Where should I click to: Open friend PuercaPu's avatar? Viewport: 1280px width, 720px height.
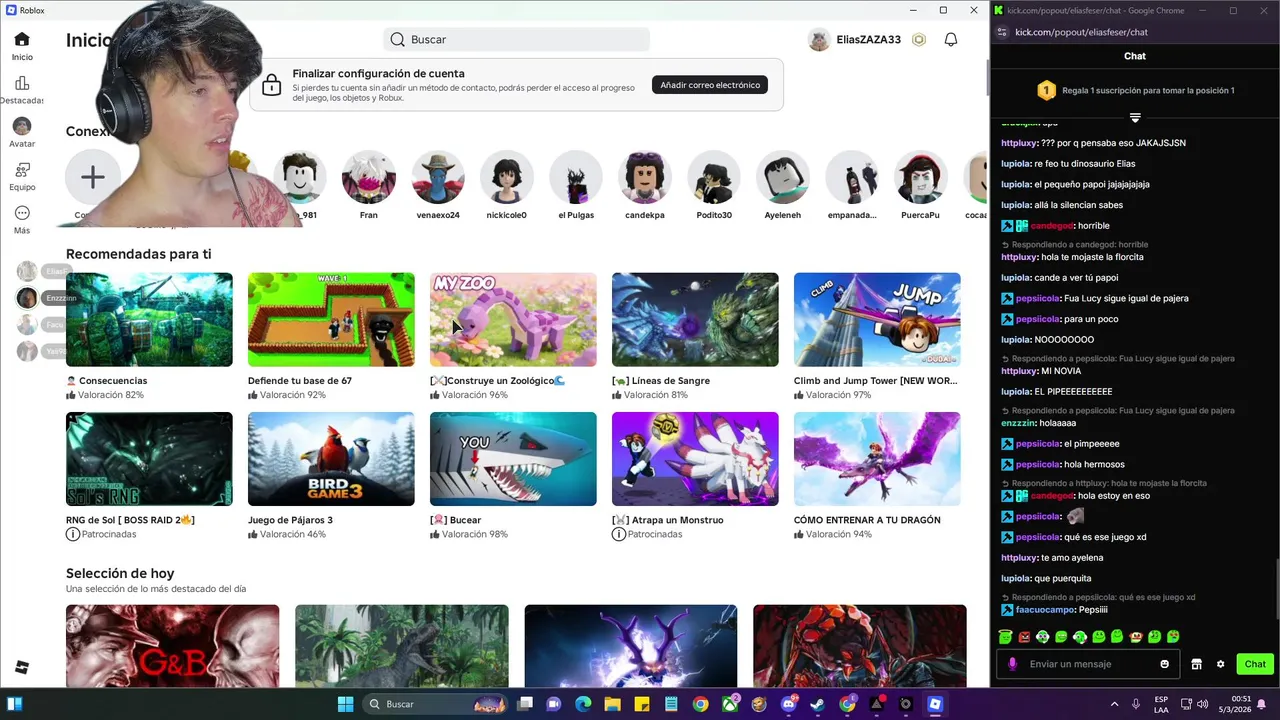[x=920, y=178]
